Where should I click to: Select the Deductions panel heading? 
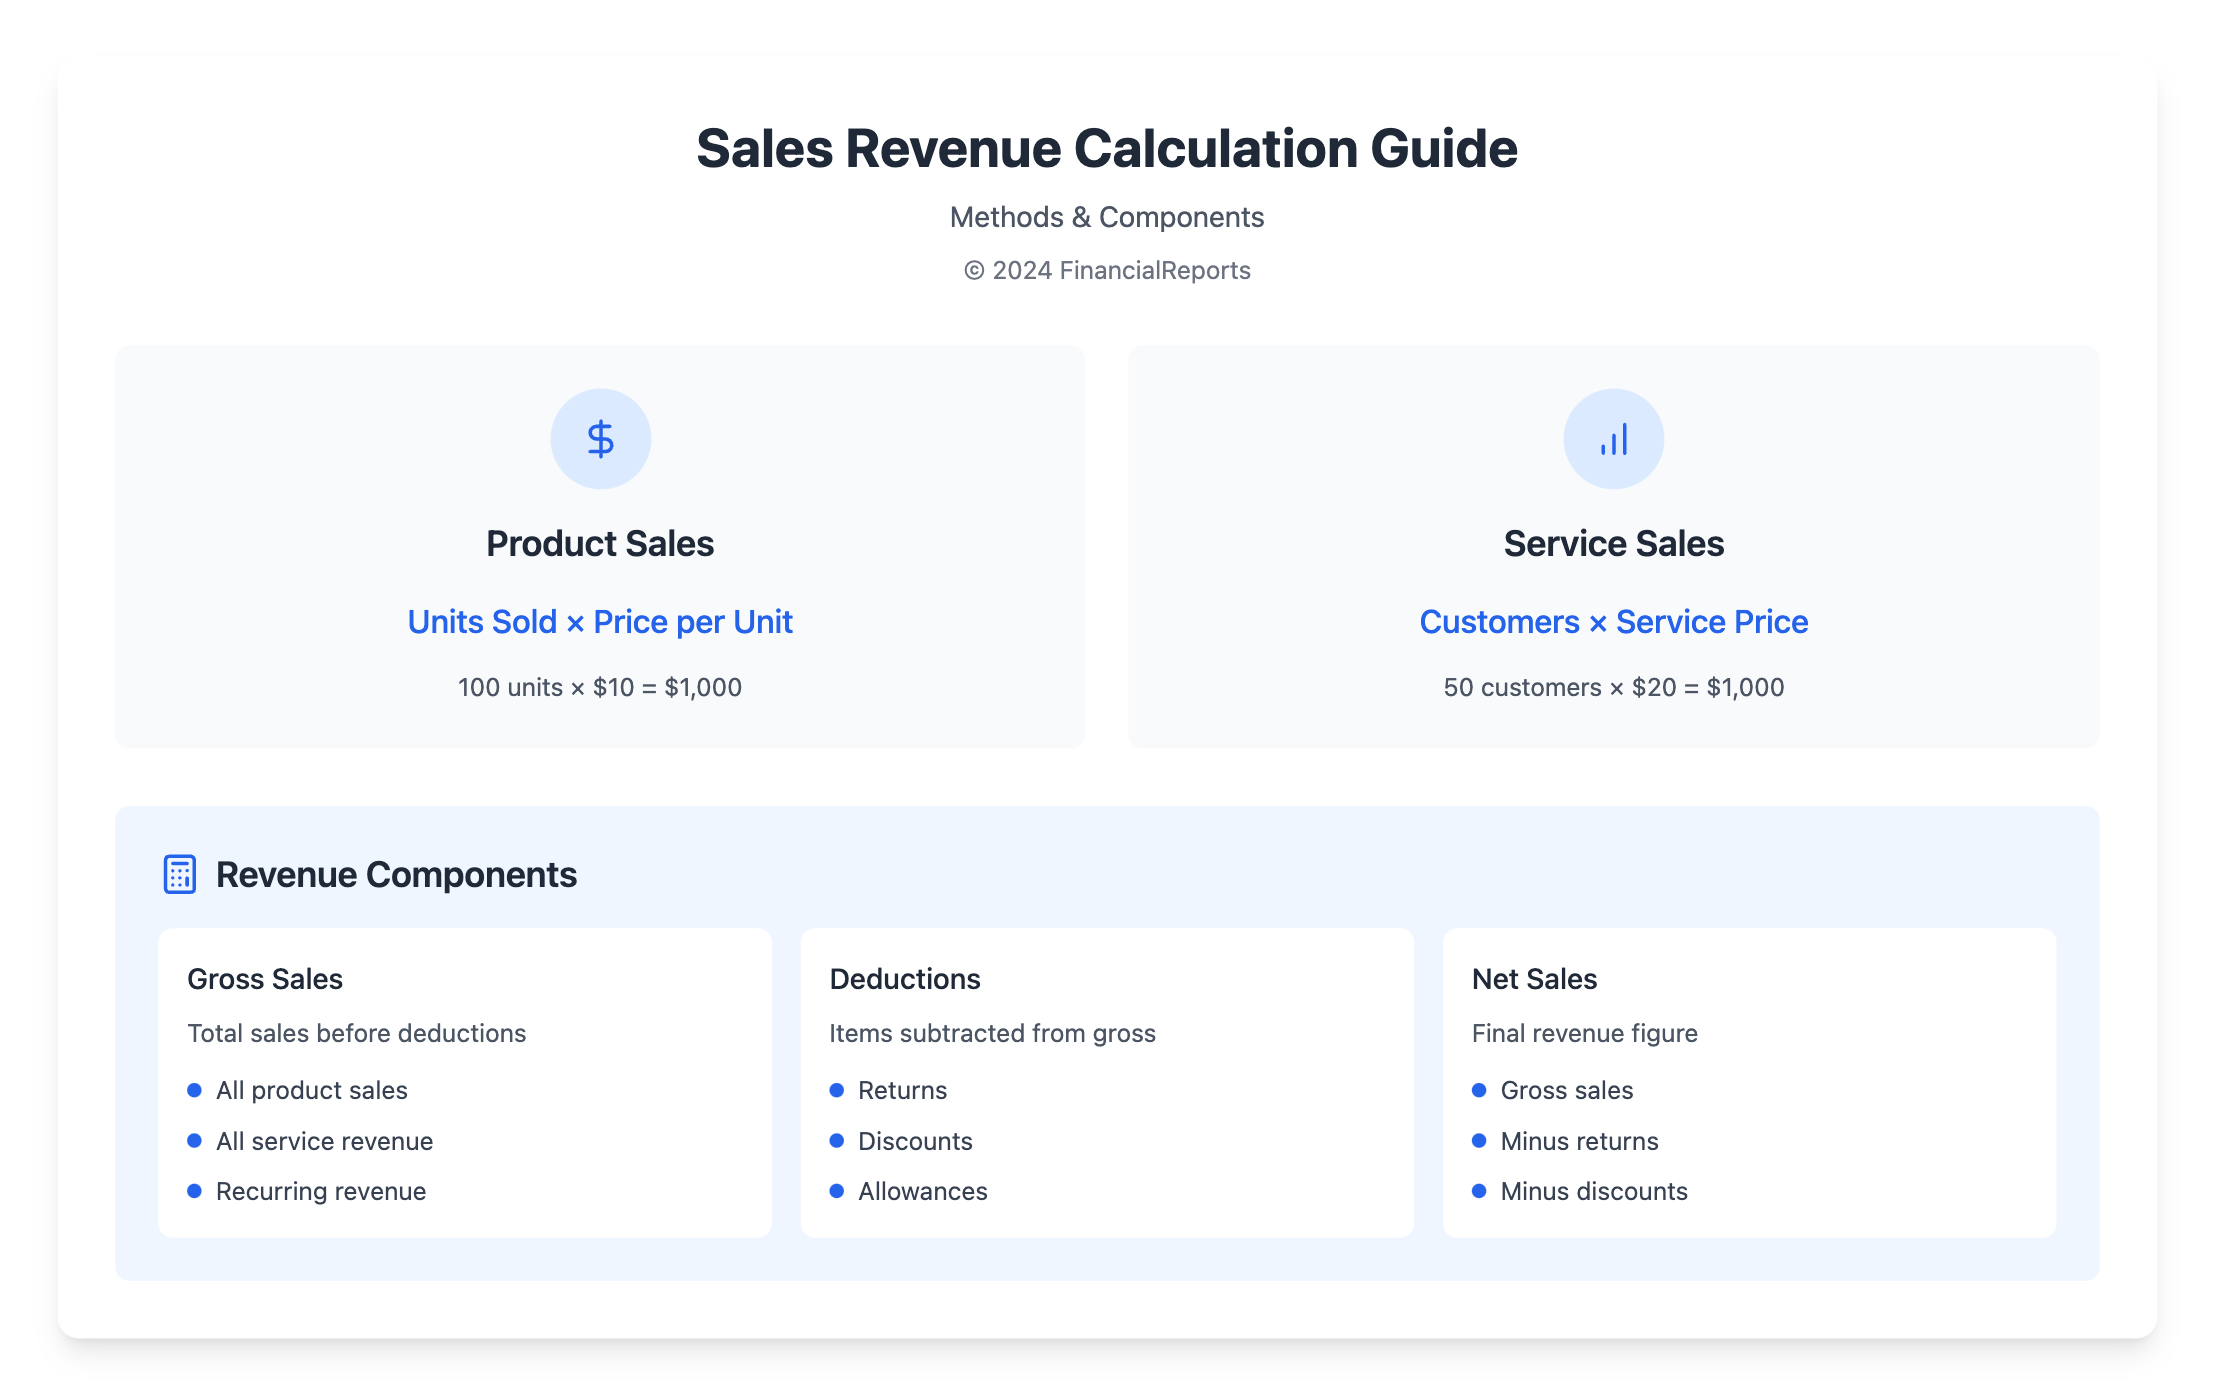(905, 978)
